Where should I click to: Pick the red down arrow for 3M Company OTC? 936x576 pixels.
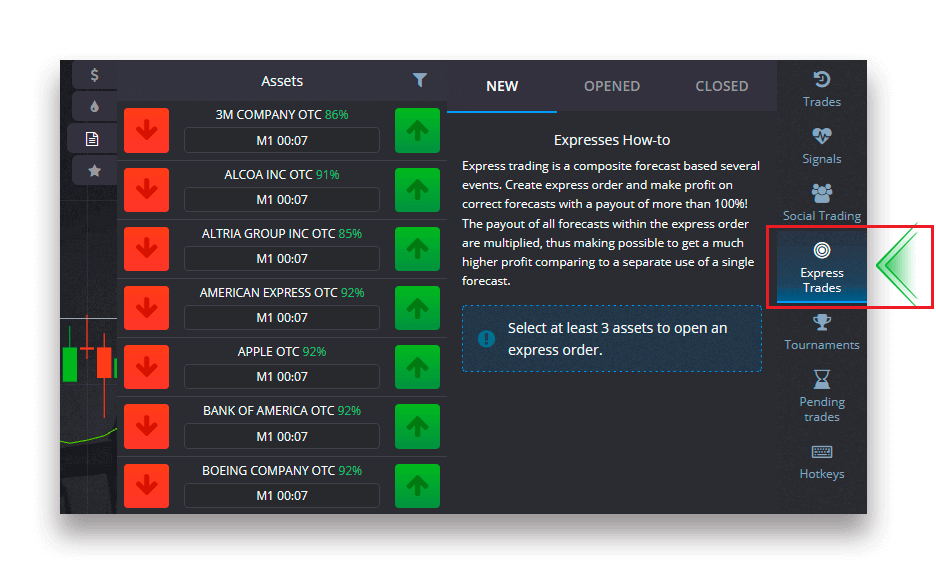click(146, 131)
